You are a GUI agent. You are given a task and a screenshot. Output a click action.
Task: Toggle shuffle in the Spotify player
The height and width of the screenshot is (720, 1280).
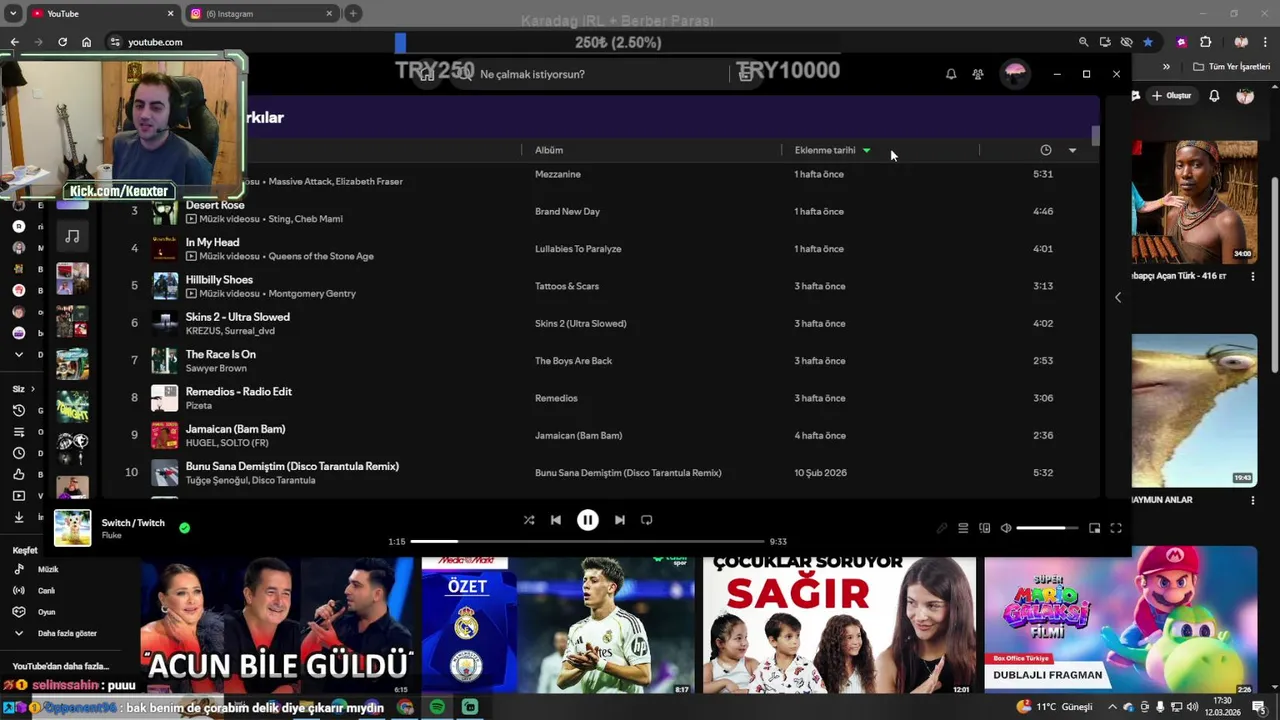click(529, 520)
